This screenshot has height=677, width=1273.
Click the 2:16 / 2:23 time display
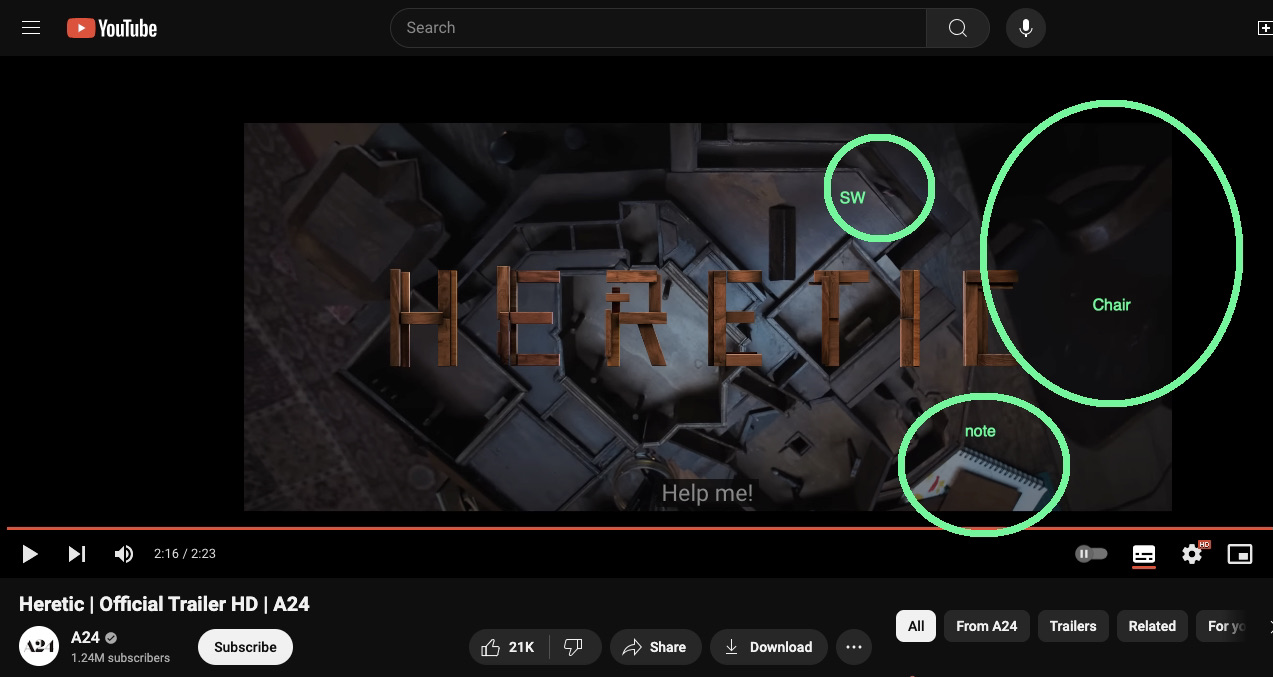[185, 554]
